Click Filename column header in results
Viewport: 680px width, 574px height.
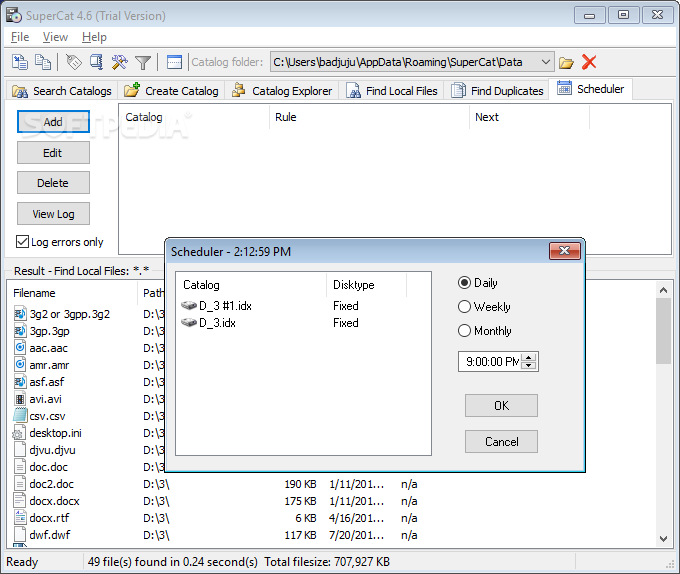click(72, 293)
